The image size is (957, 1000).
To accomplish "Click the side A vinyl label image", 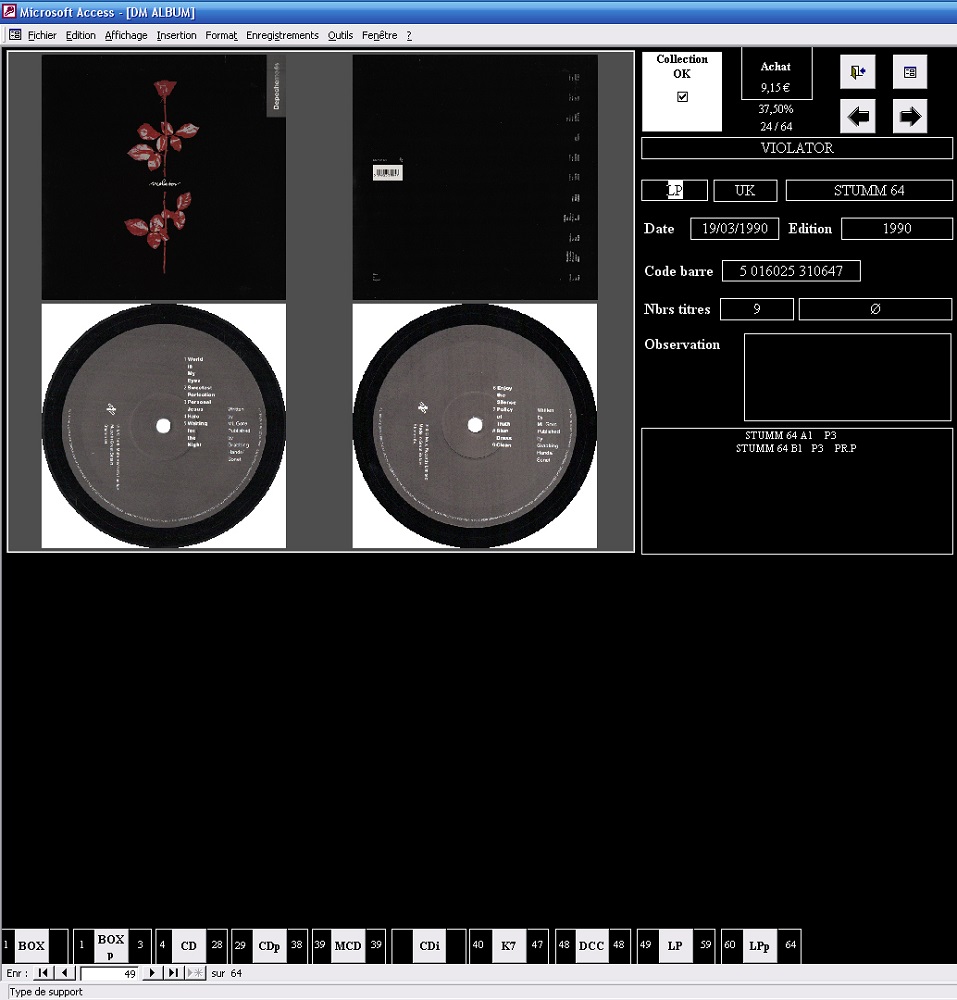I will pyautogui.click(x=164, y=425).
